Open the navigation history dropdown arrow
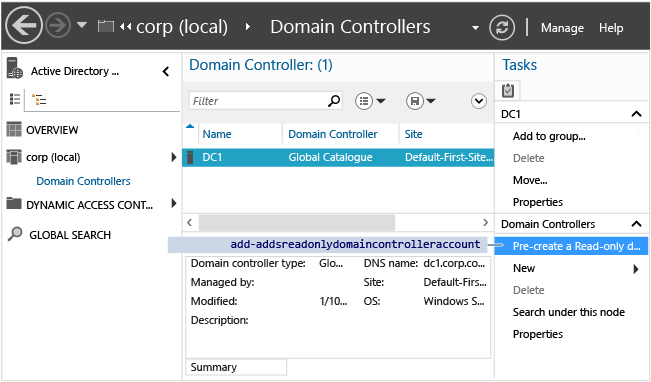Viewport: 651px width, 382px height. pyautogui.click(x=82, y=25)
